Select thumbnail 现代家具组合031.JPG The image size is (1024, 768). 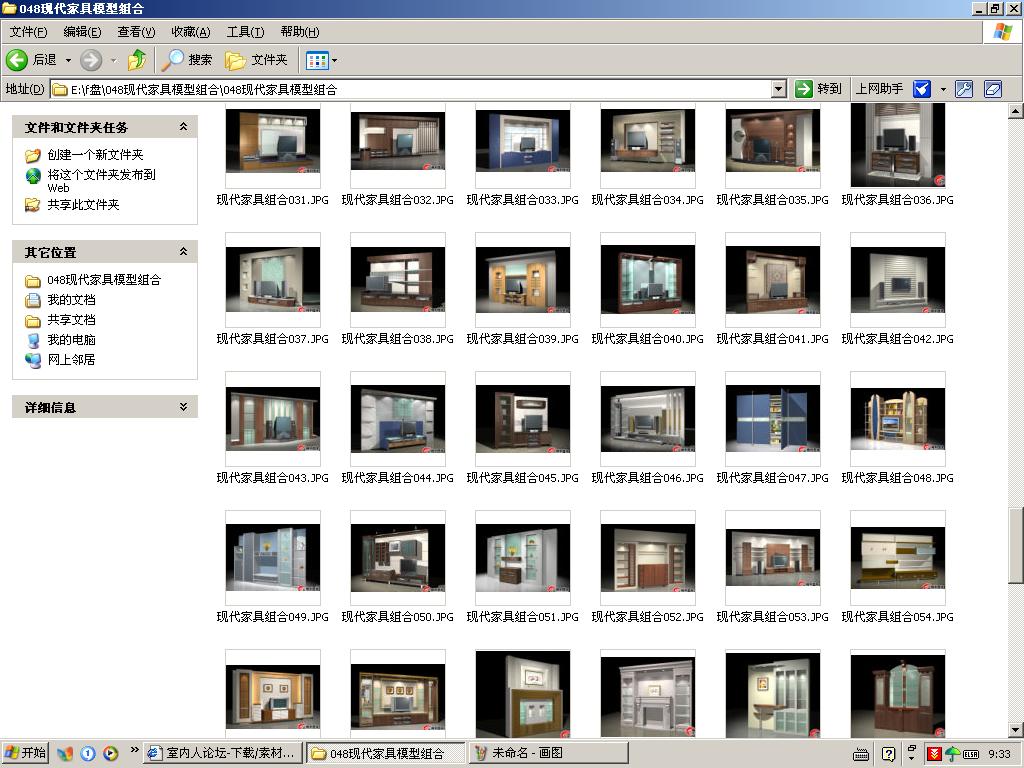(273, 140)
